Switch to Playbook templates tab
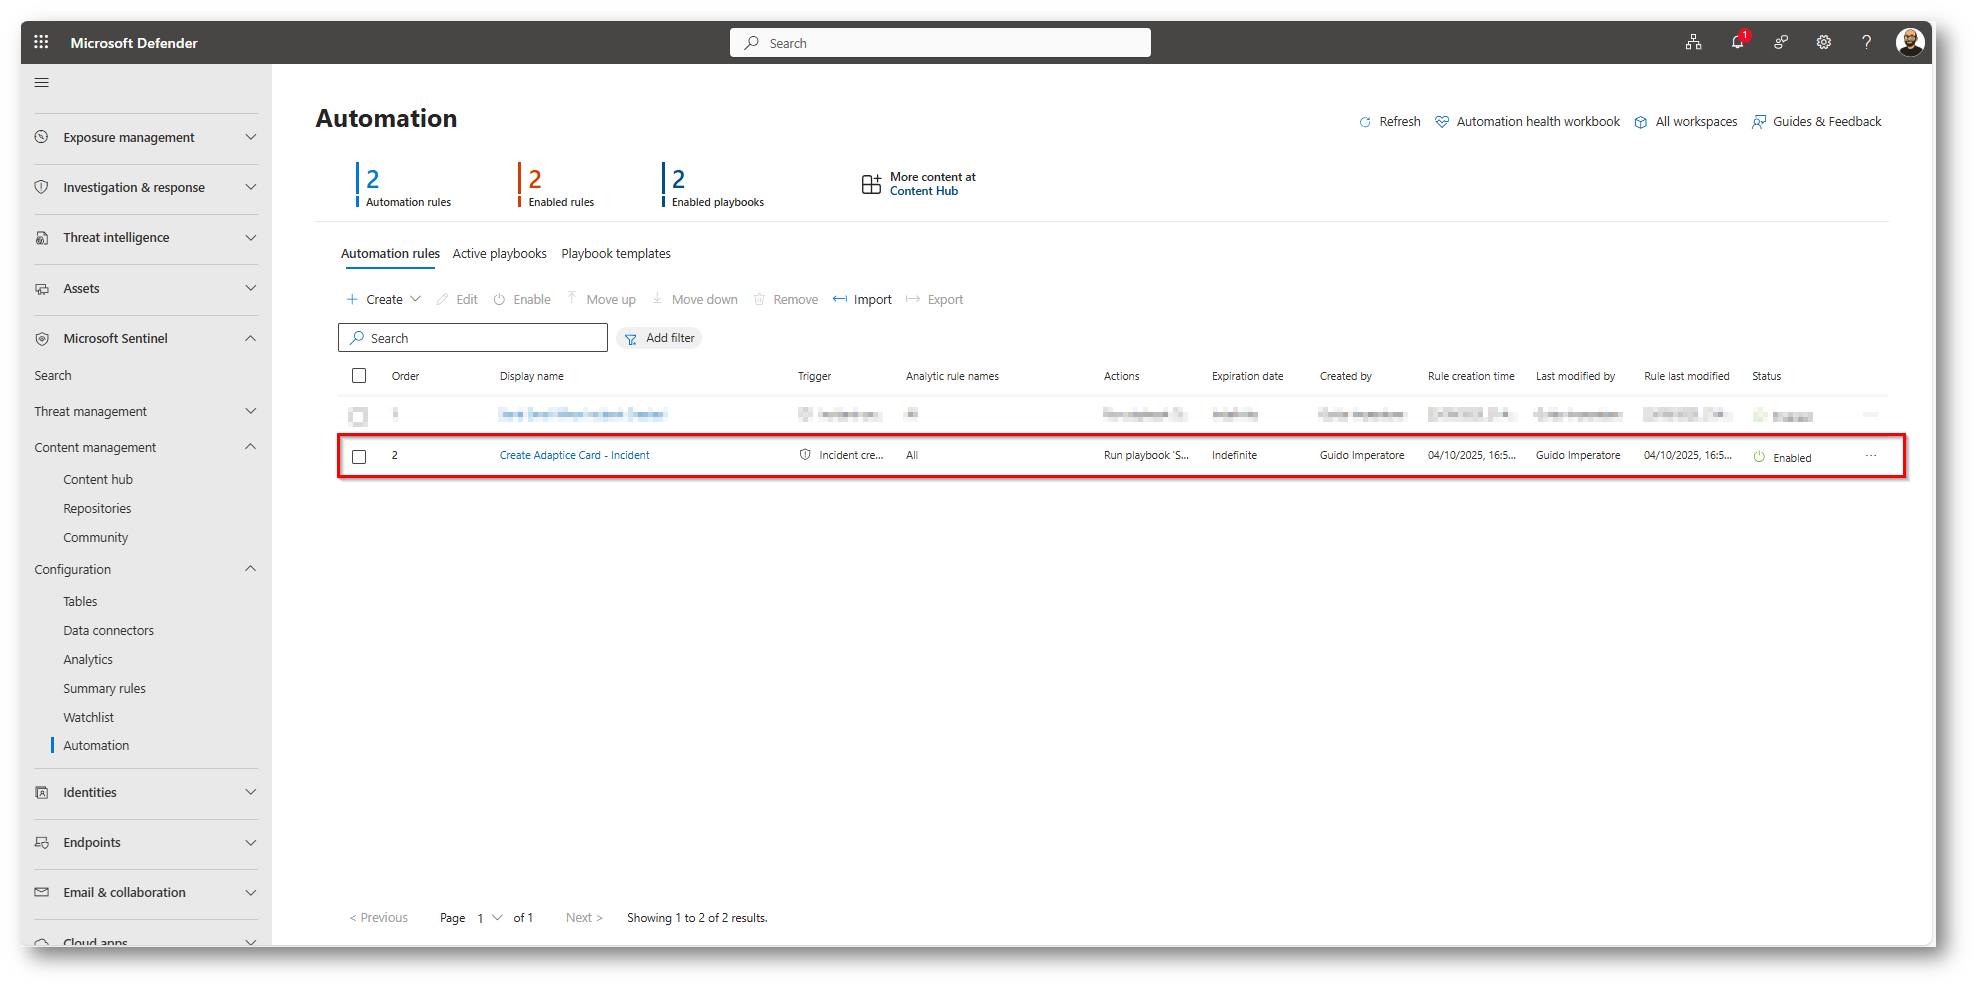Screen dimensions: 1978x989 [x=616, y=254]
